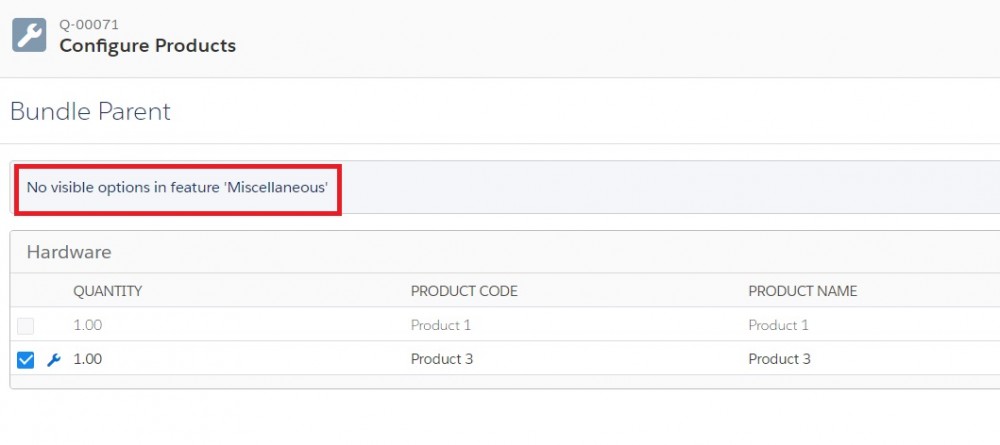This screenshot has height=445, width=1000.
Task: Click the Configure Products wrench icon
Action: point(29,35)
